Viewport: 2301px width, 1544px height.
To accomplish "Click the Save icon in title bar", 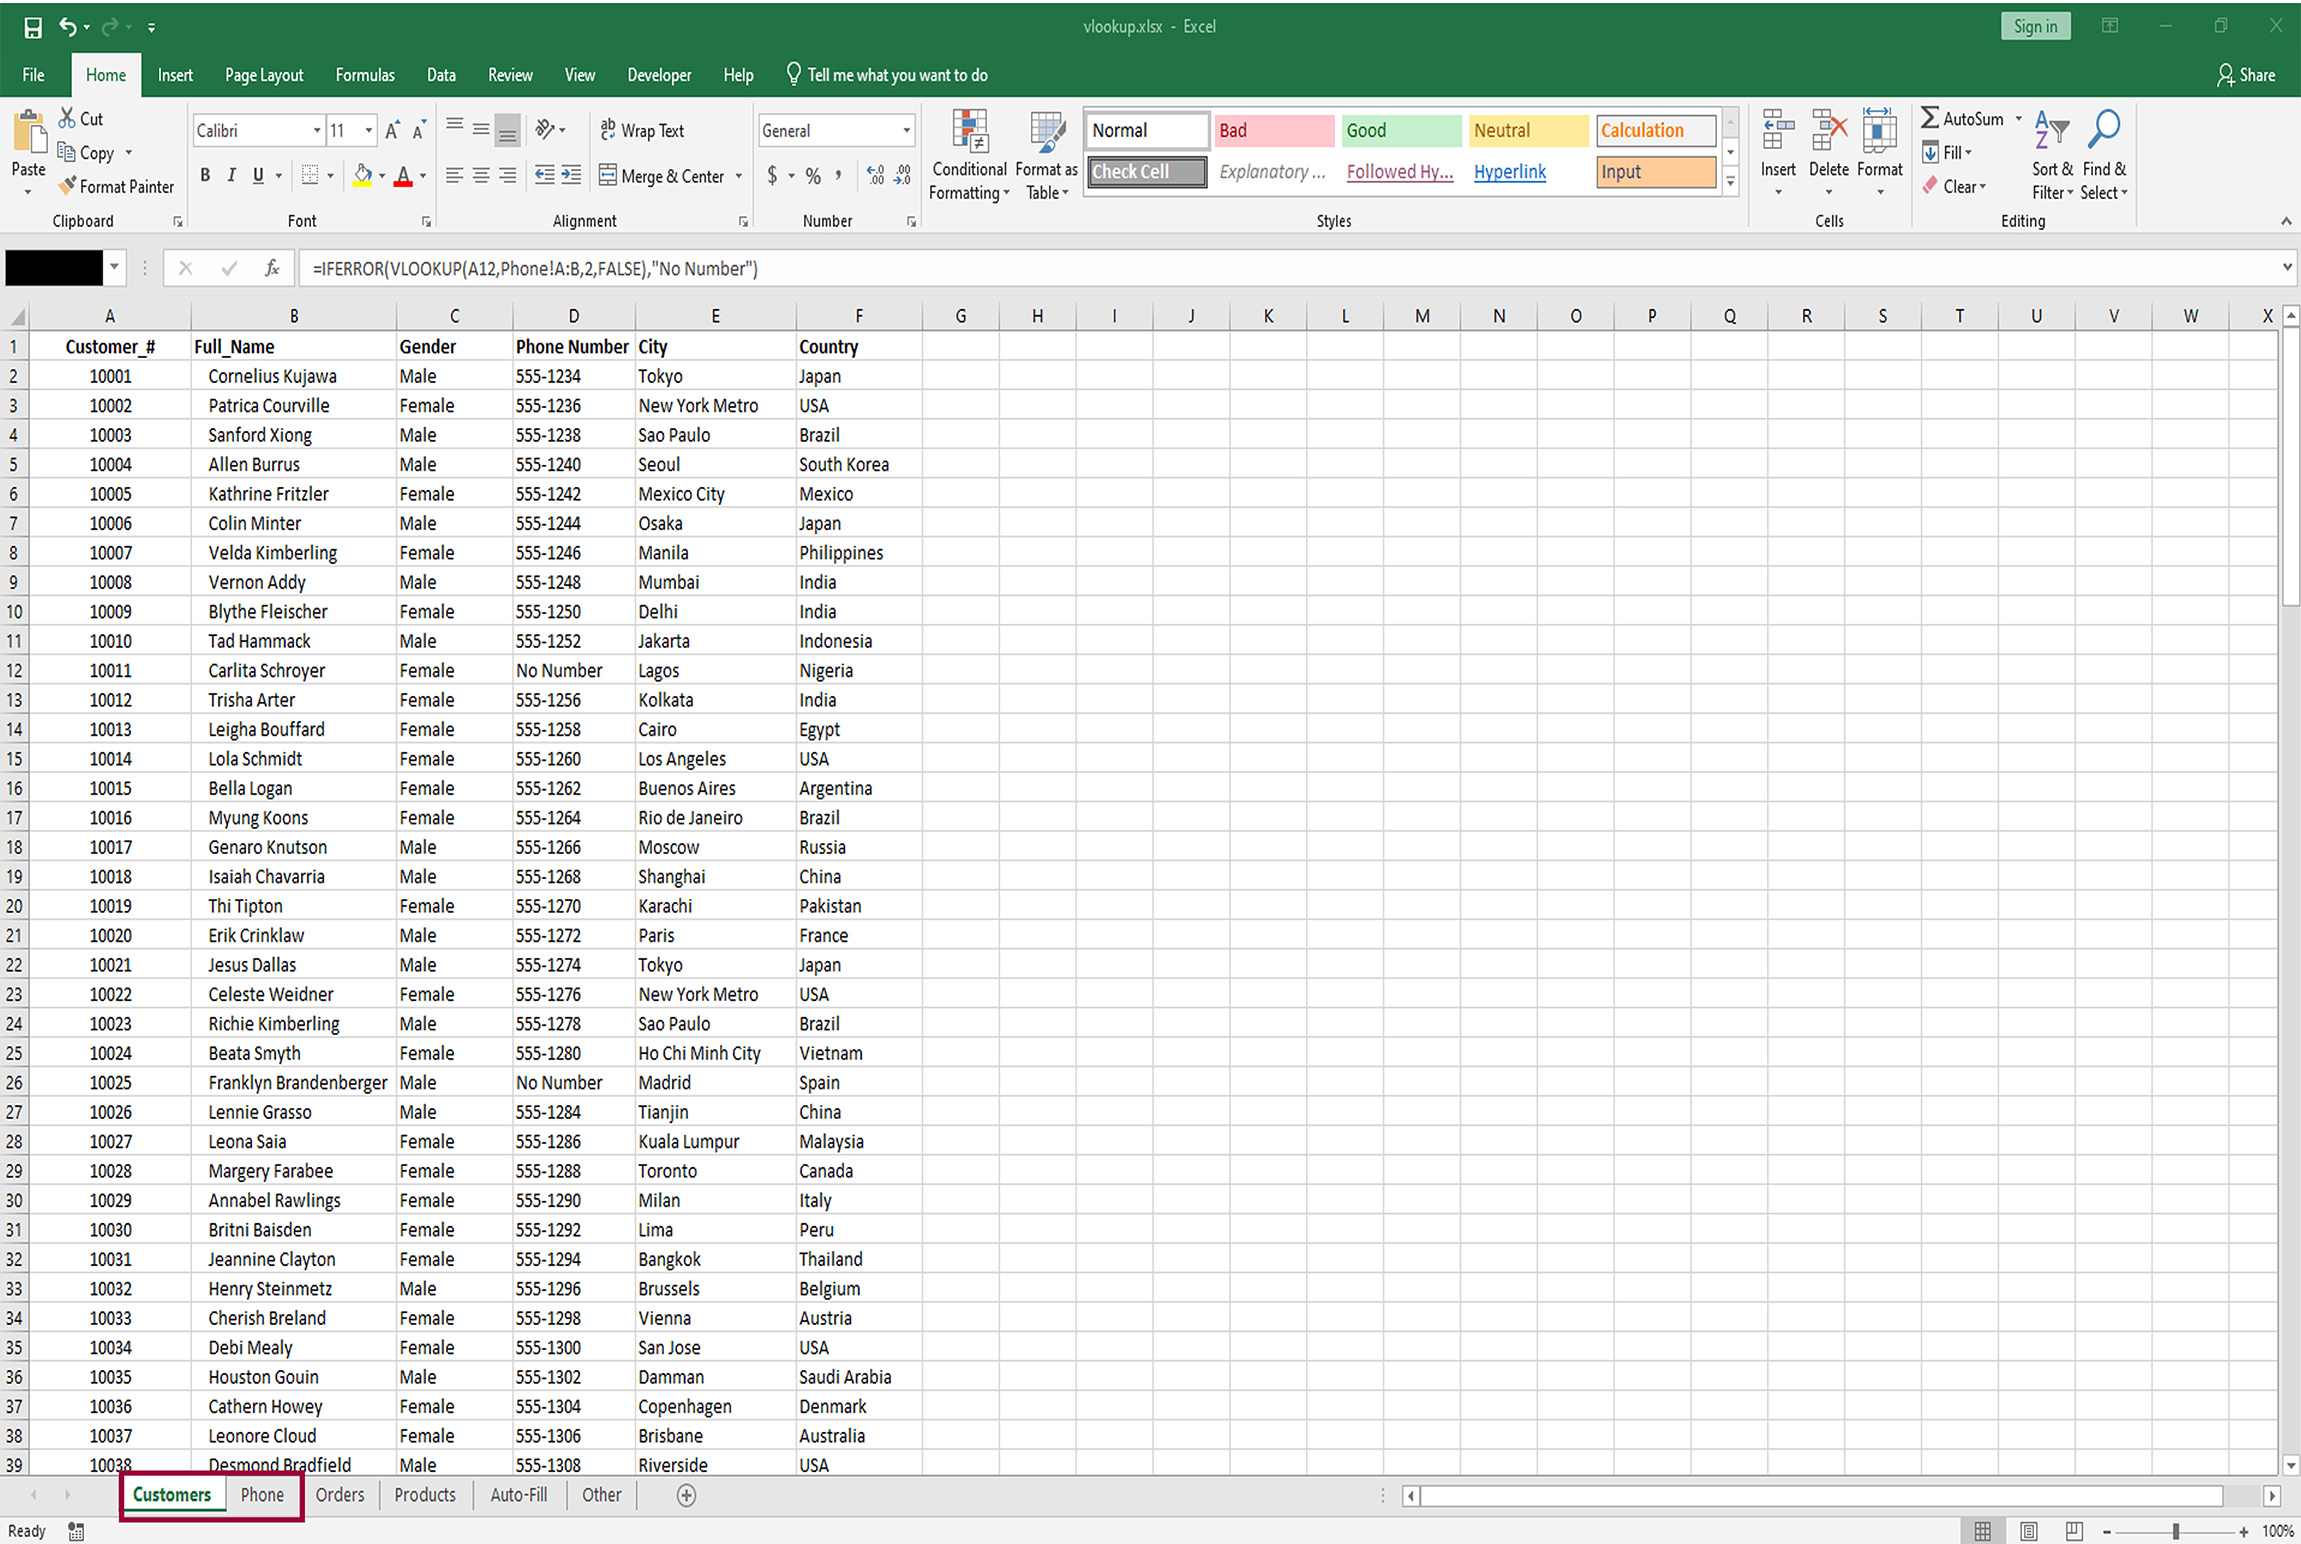I will point(33,27).
